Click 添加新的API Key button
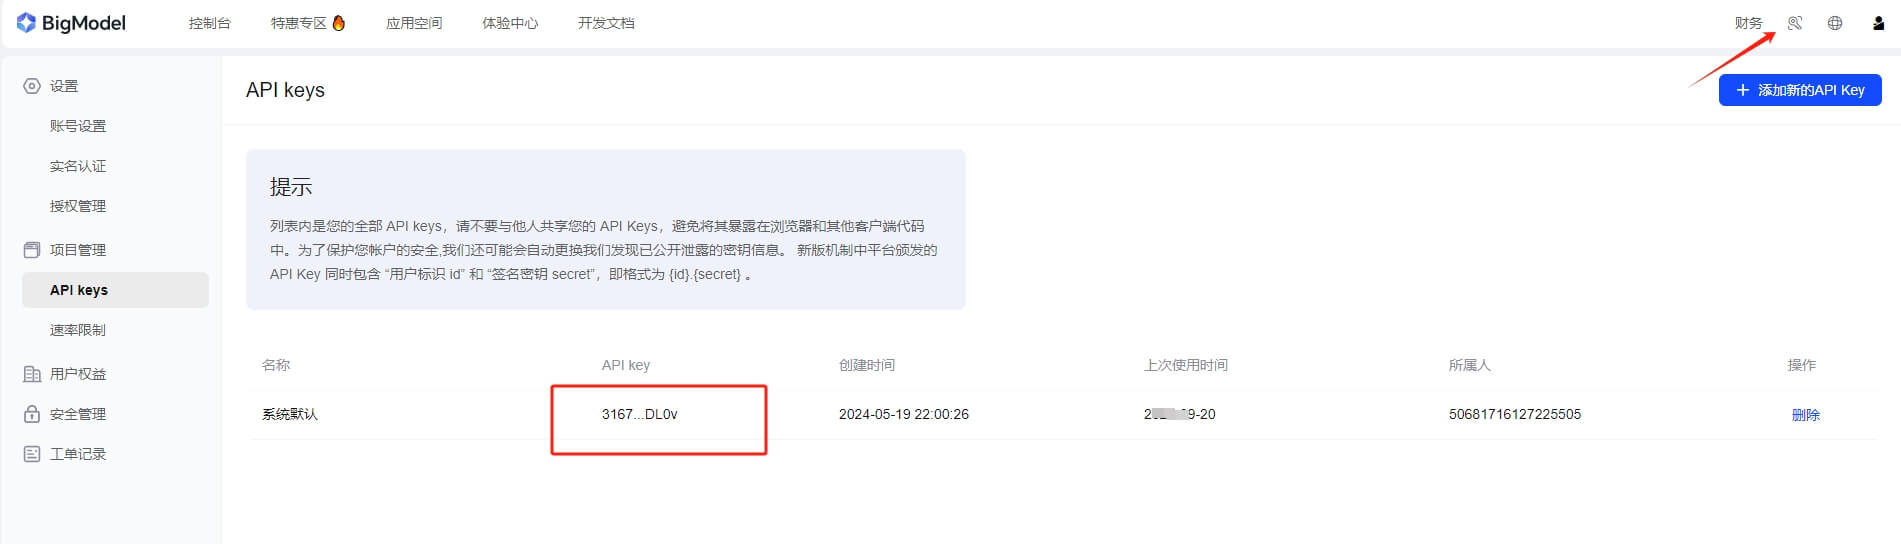Viewport: 1901px width, 544px height. tap(1800, 90)
